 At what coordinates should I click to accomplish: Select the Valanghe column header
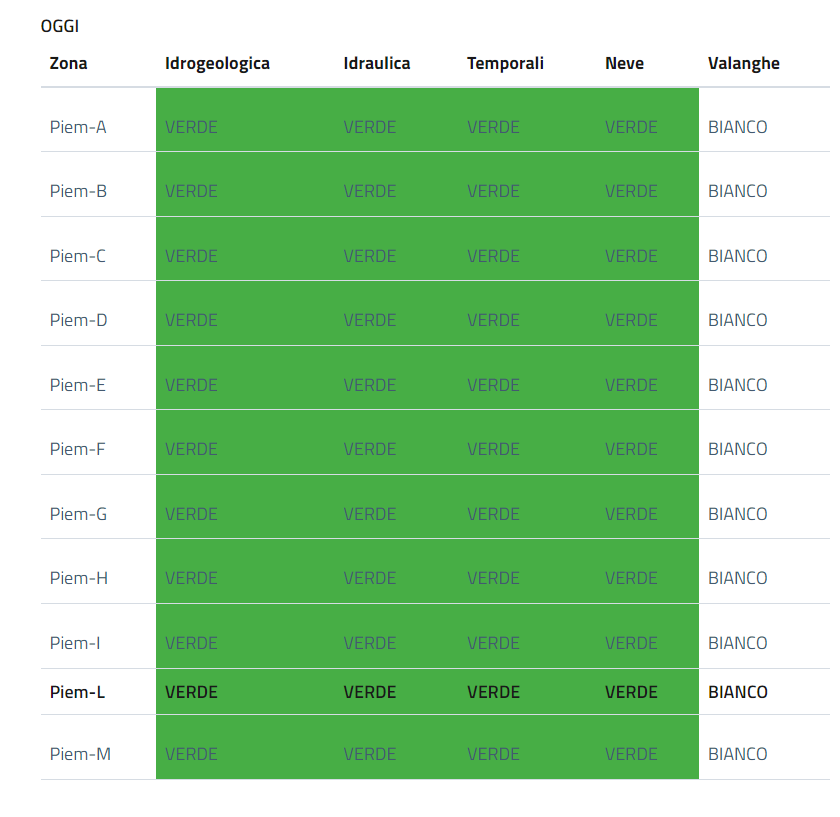[743, 63]
